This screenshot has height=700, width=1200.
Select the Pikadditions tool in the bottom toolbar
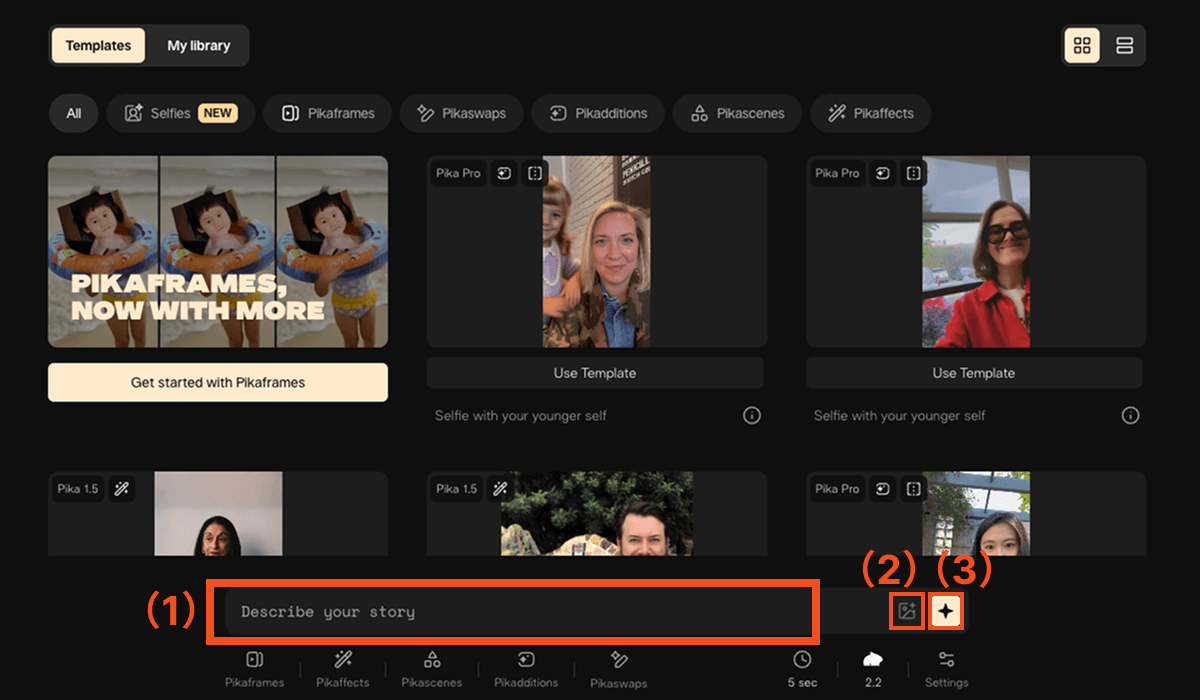pyautogui.click(x=526, y=669)
